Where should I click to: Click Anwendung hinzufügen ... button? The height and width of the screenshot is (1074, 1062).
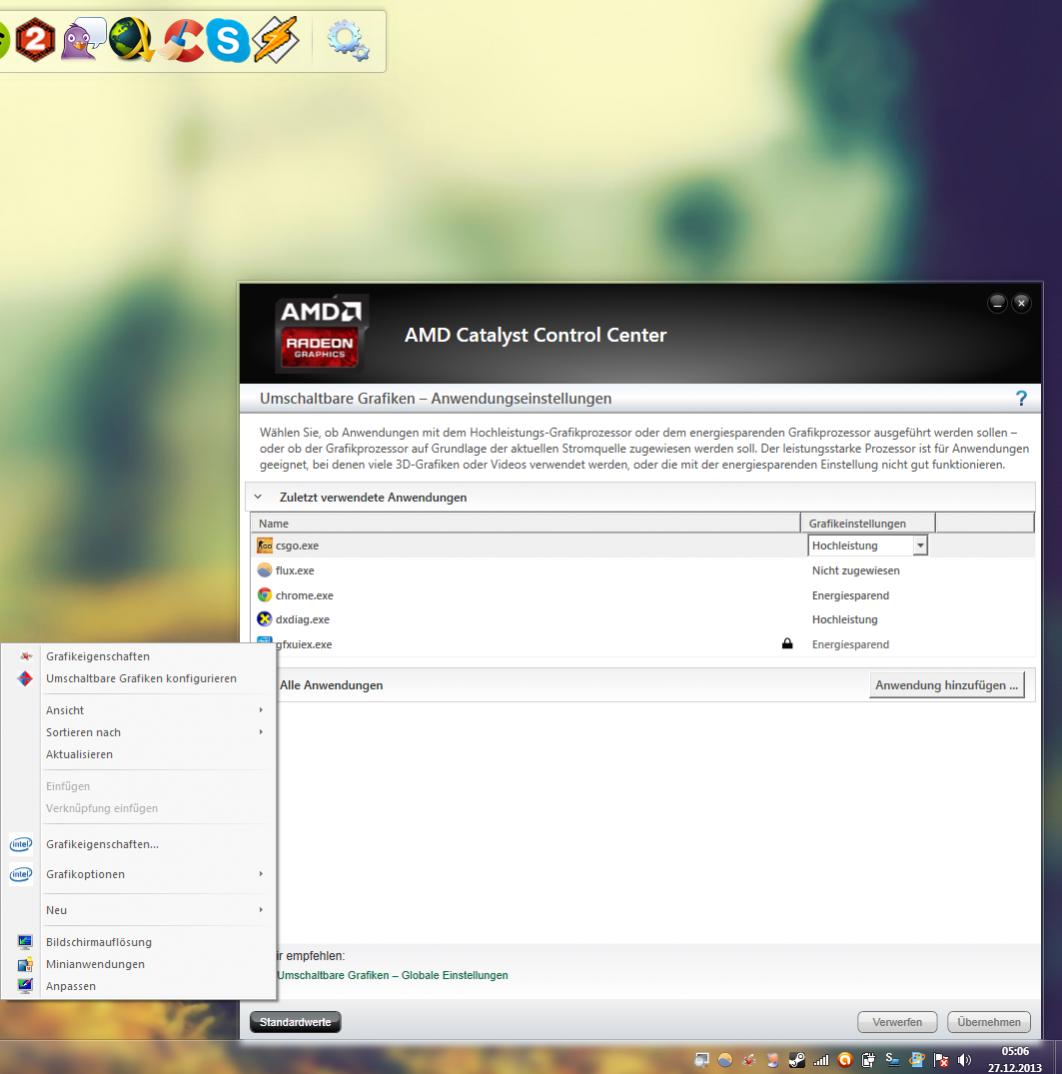[x=947, y=685]
